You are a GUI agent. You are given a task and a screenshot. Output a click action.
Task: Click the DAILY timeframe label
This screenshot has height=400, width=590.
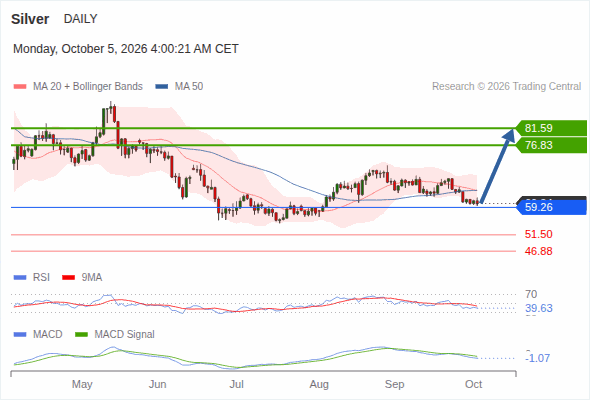click(81, 18)
